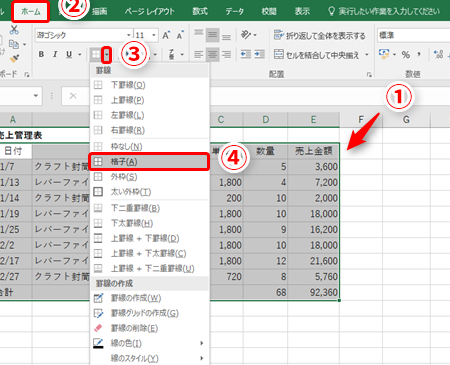Apply percent style format
The width and height of the screenshot is (450, 365).
coord(406,55)
